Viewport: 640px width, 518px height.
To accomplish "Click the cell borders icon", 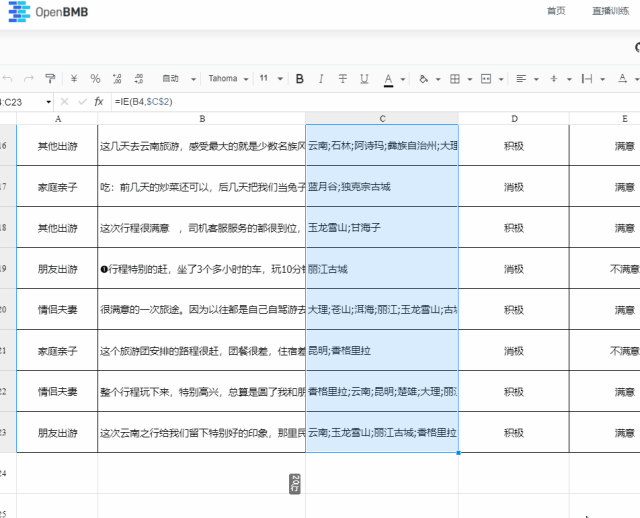I will 455,79.
